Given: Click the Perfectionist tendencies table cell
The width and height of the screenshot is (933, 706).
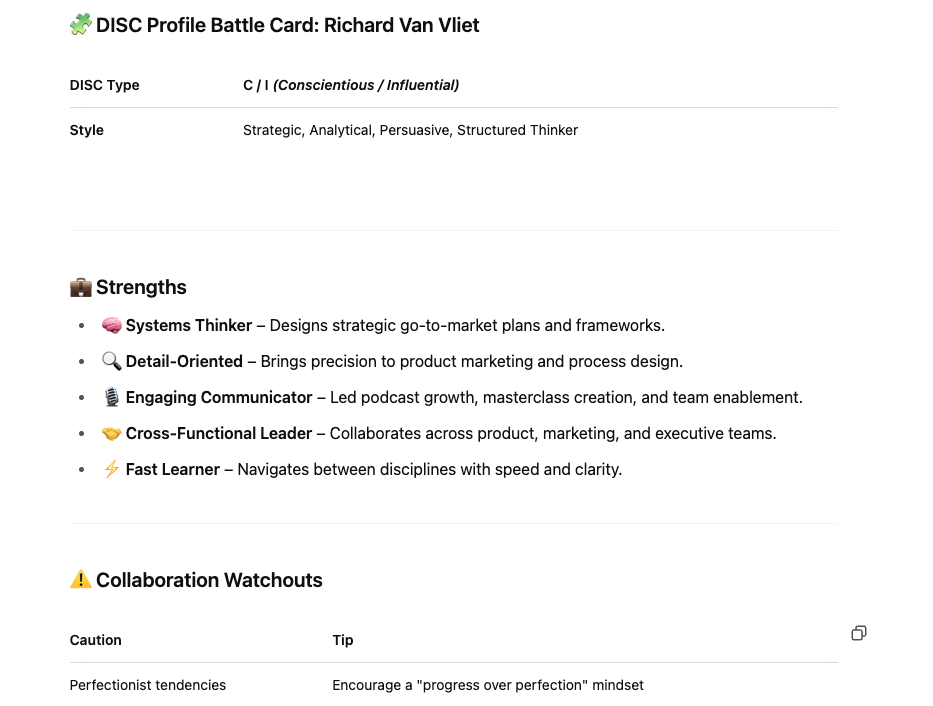Looking at the screenshot, I should coord(148,685).
